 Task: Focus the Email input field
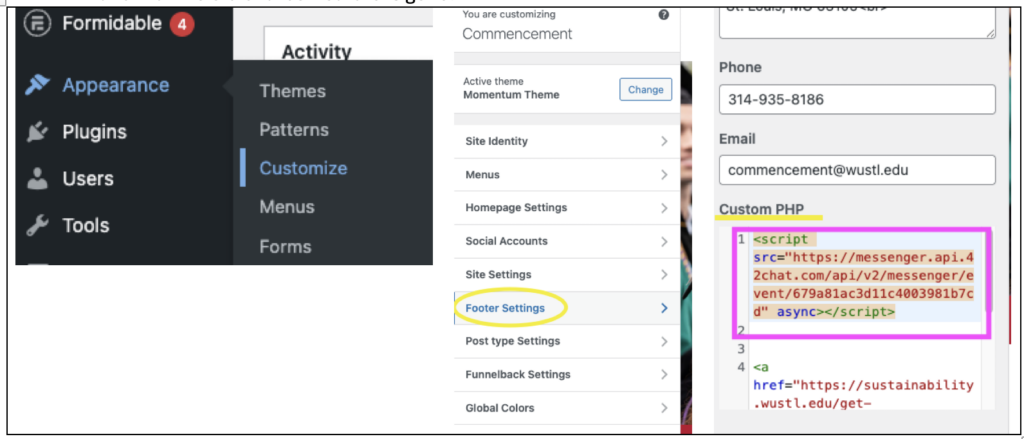pos(857,170)
